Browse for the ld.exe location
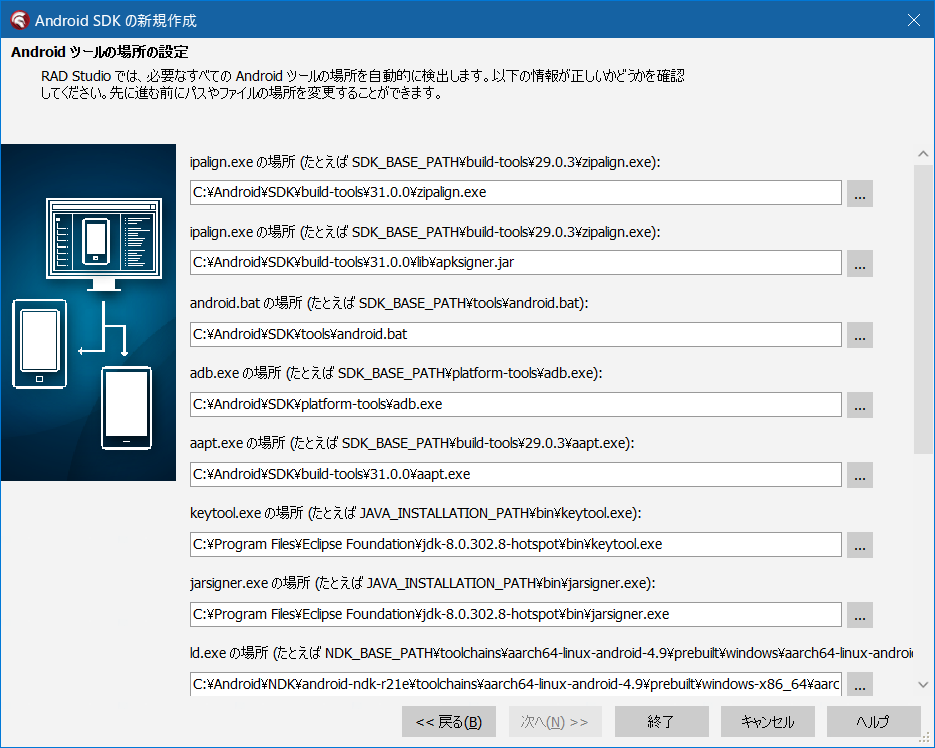The width and height of the screenshot is (935, 748). coord(859,684)
